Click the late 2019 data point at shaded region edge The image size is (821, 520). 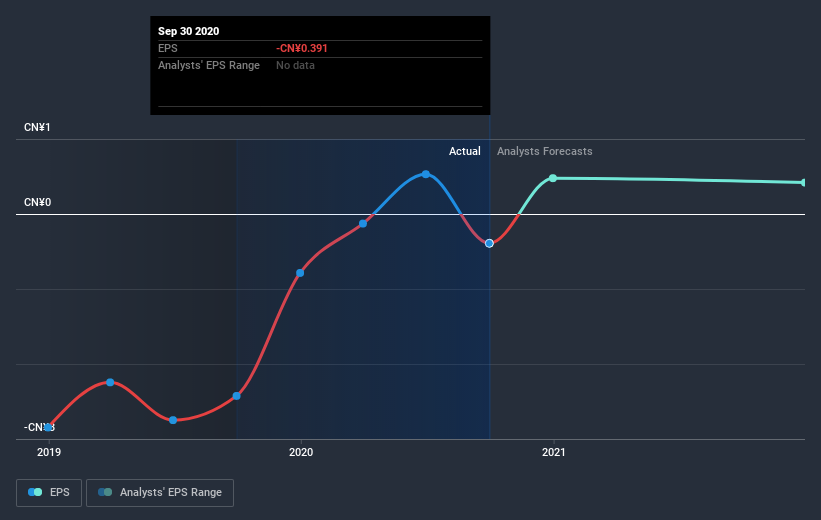click(237, 396)
